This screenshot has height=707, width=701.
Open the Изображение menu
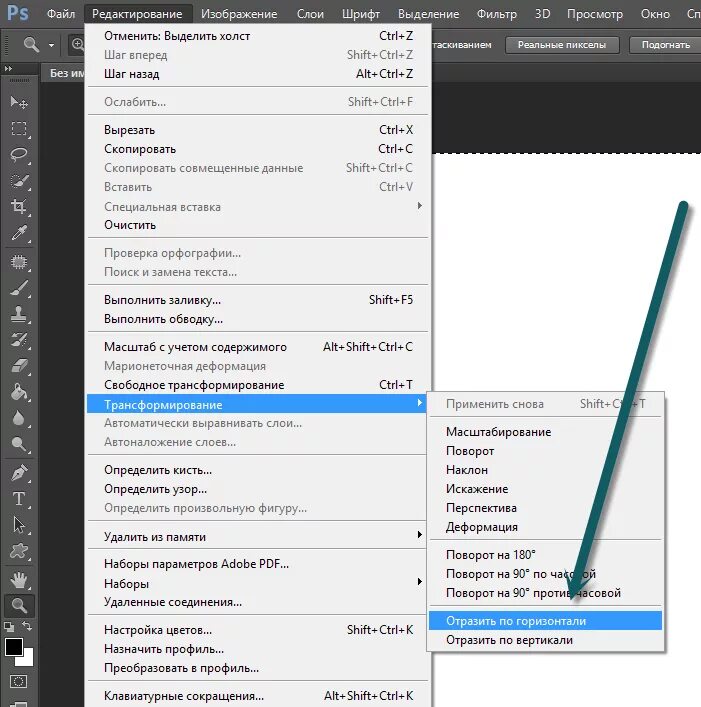[239, 14]
